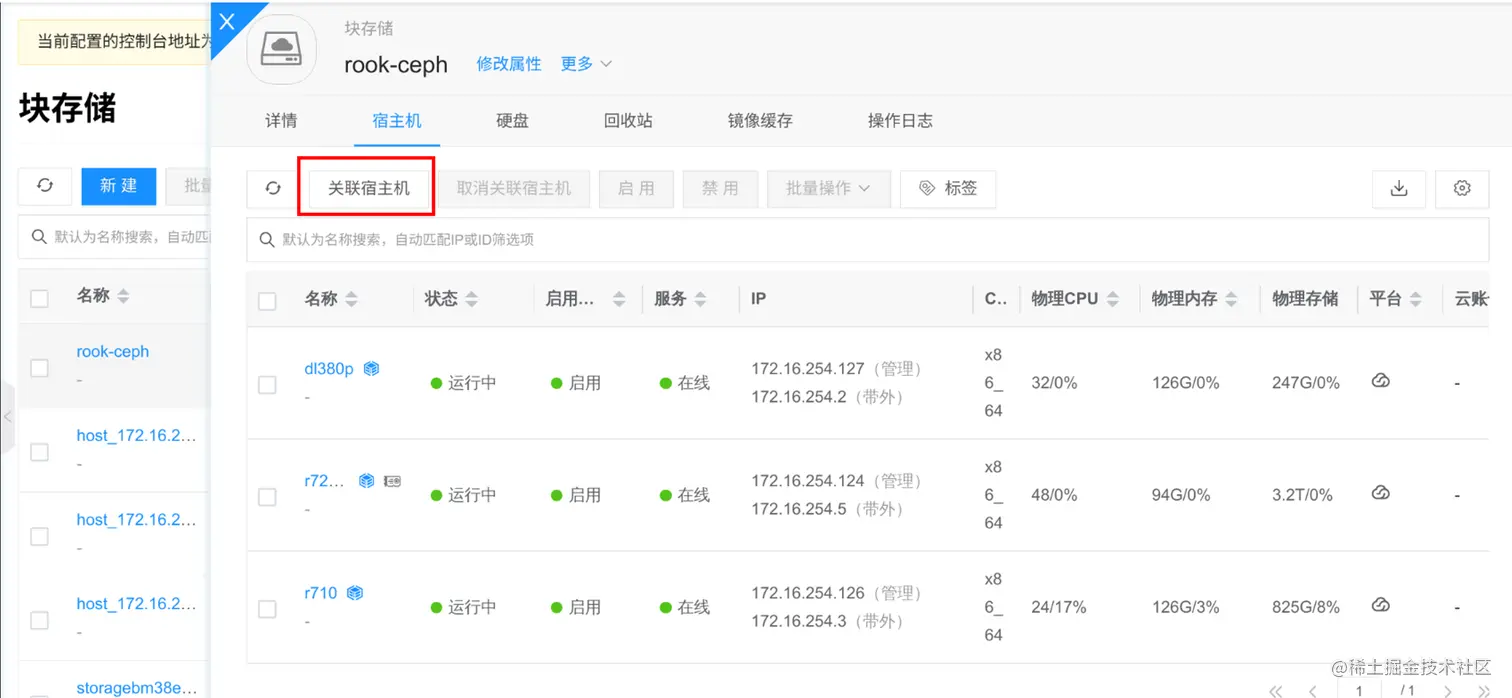The height and width of the screenshot is (698, 1512).
Task: Check the first host_172.16.2… storage row
Action: click(39, 452)
